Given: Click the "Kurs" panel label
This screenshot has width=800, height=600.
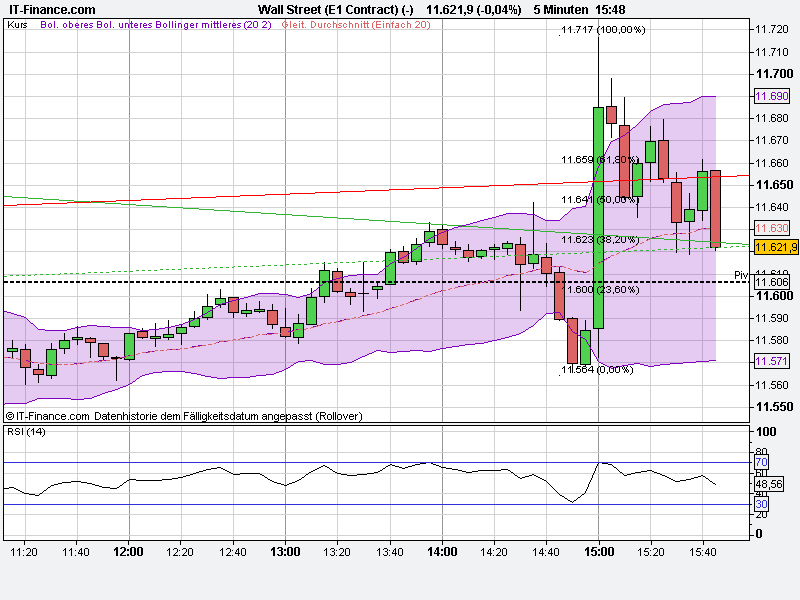Looking at the screenshot, I should [16, 29].
